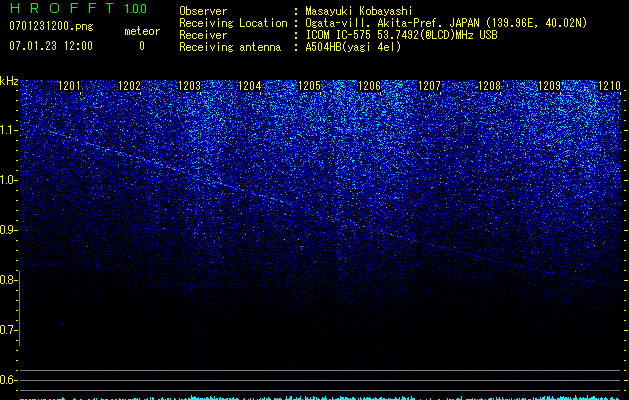Select the filename 0701231200.png
The width and height of the screenshot is (629, 400).
coord(51,26)
